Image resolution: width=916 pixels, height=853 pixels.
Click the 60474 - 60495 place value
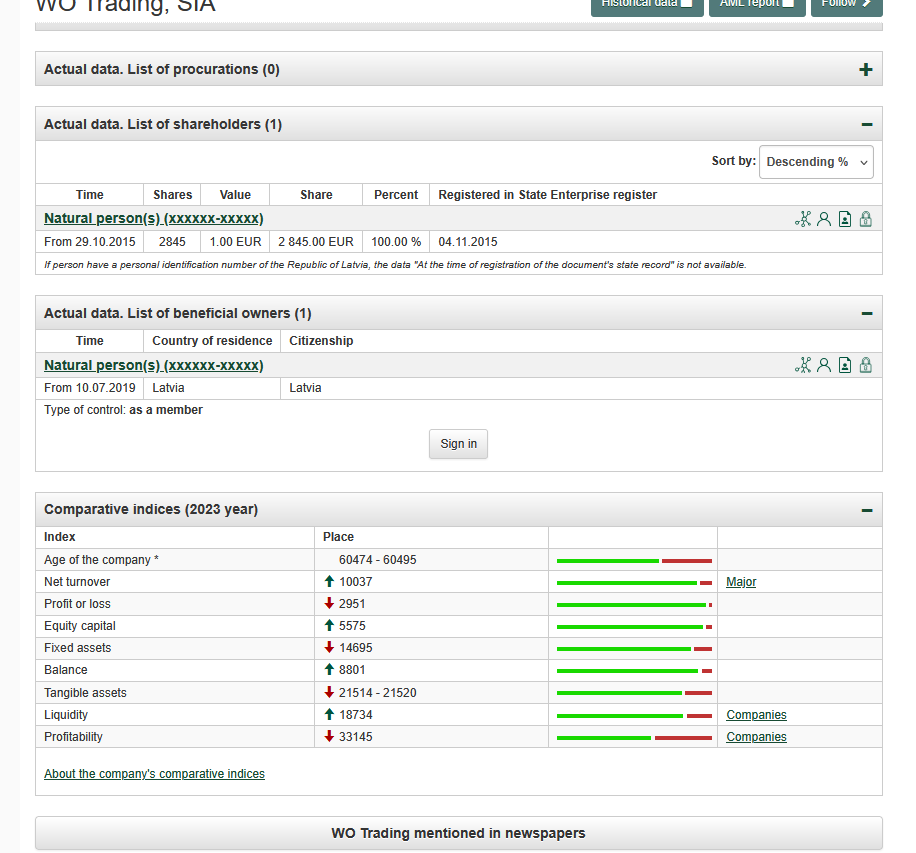(x=377, y=560)
